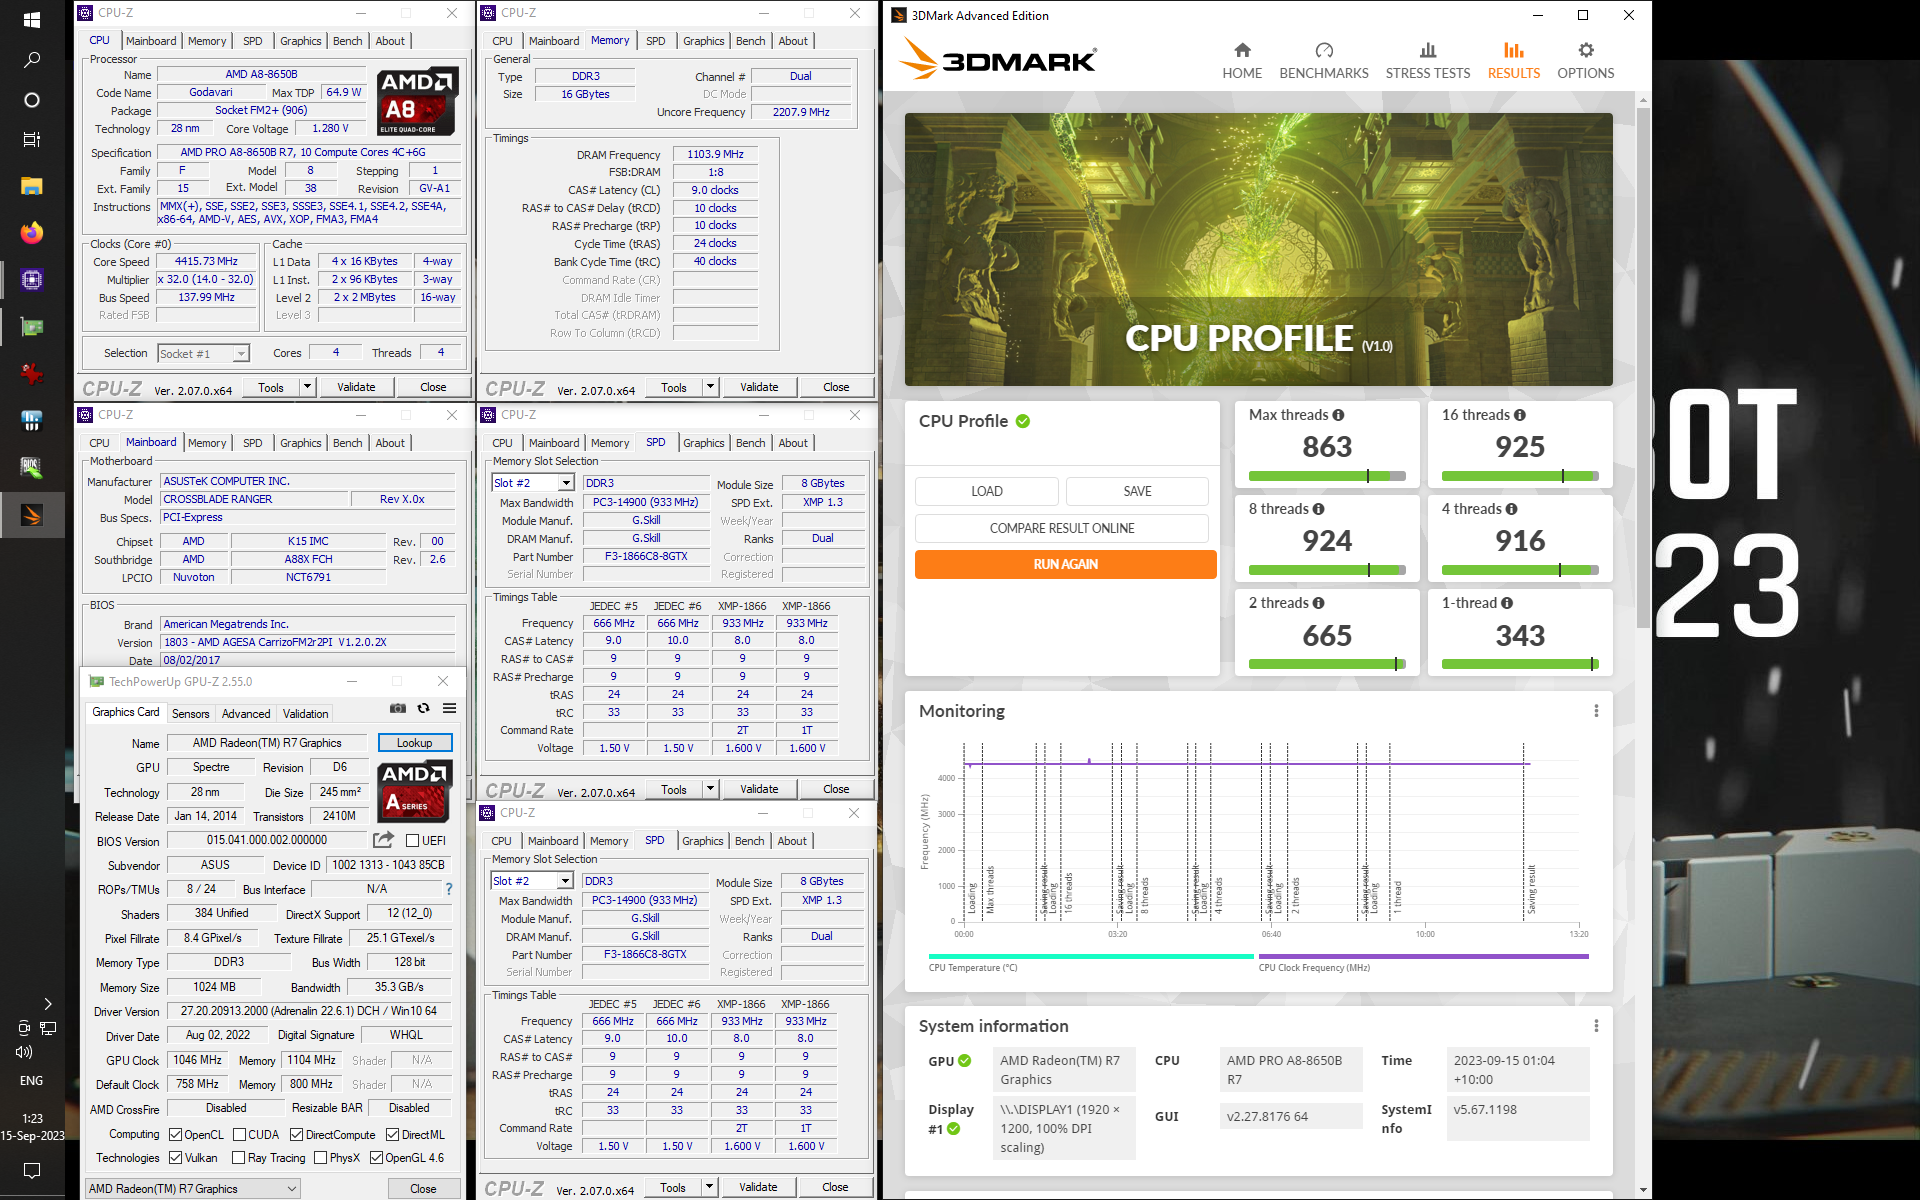Click 1-thread score bar
The image size is (1920, 1200).
click(1520, 664)
